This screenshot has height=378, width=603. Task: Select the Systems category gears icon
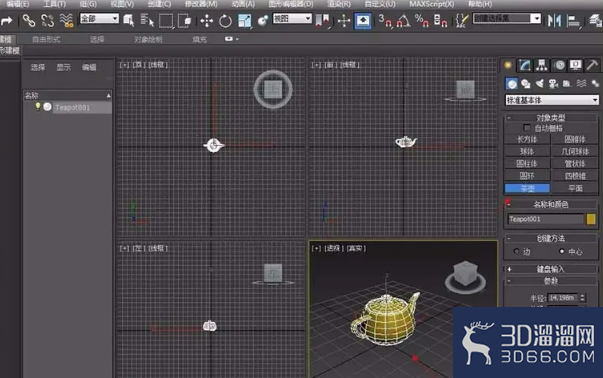tap(595, 83)
